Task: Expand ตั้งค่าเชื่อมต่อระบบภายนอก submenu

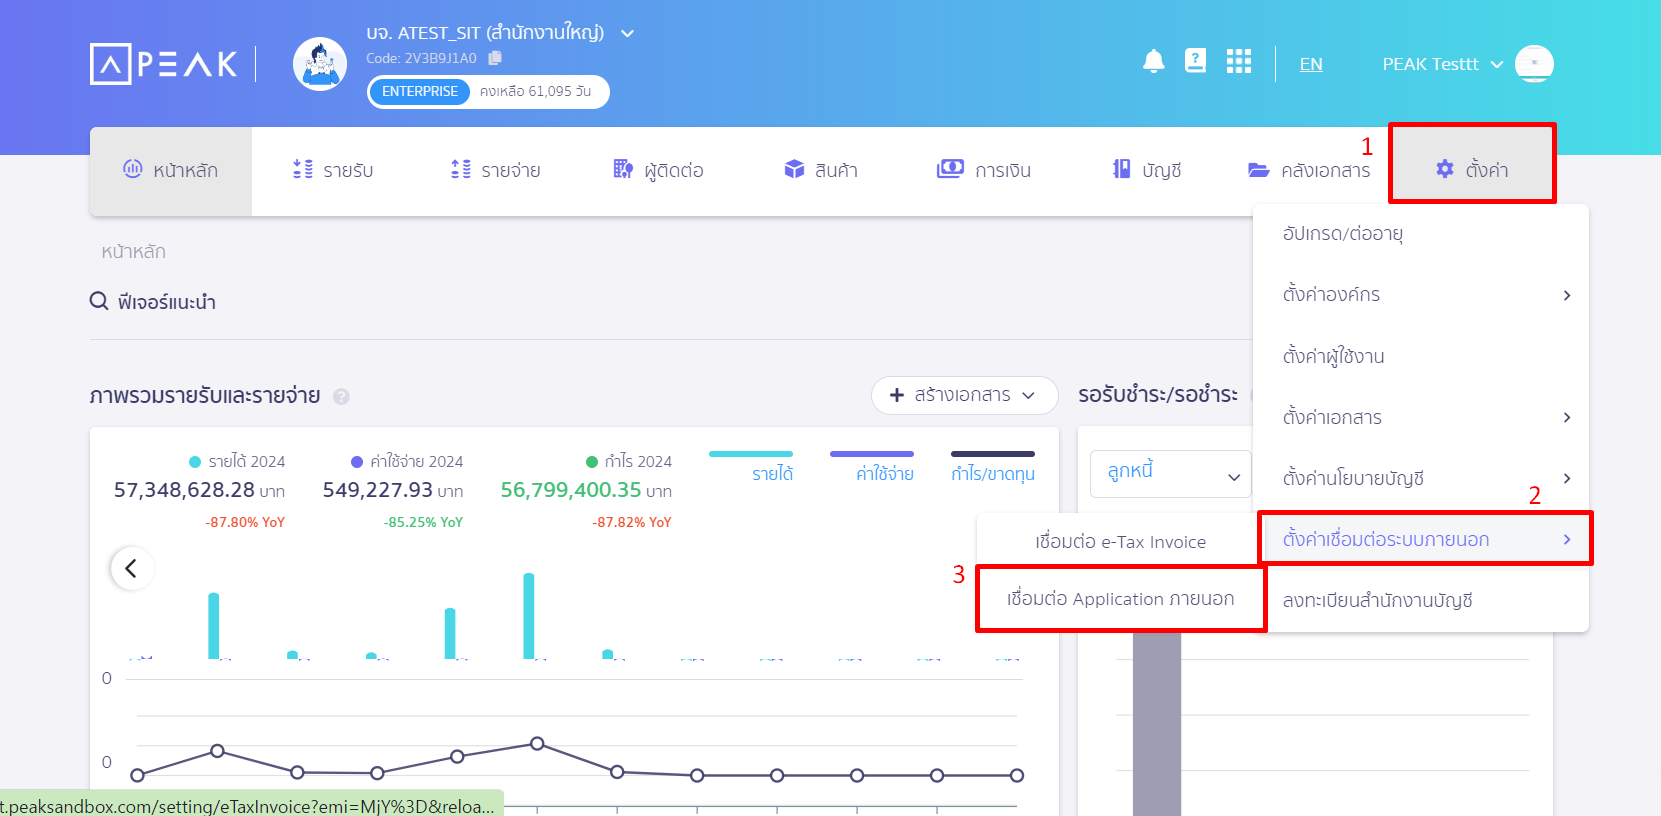Action: 1425,539
